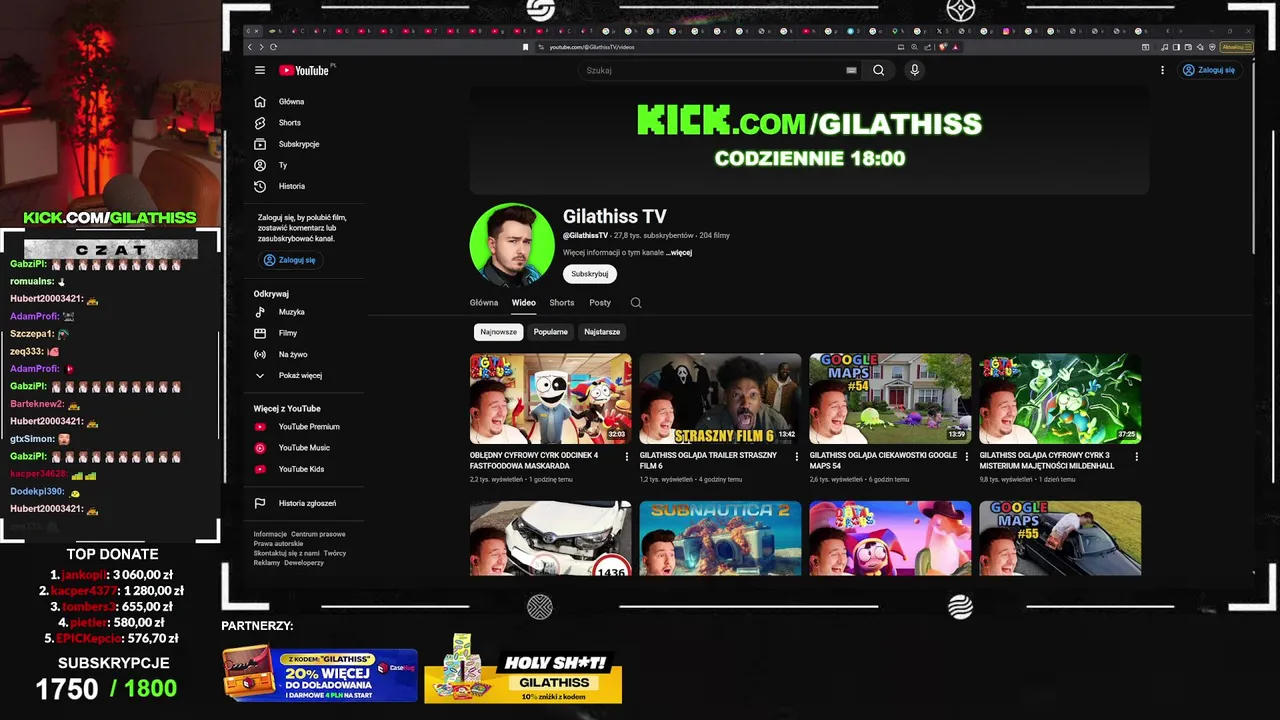Click the Gilathiss TV channel avatar
Viewport: 1280px width, 720px height.
tap(512, 245)
